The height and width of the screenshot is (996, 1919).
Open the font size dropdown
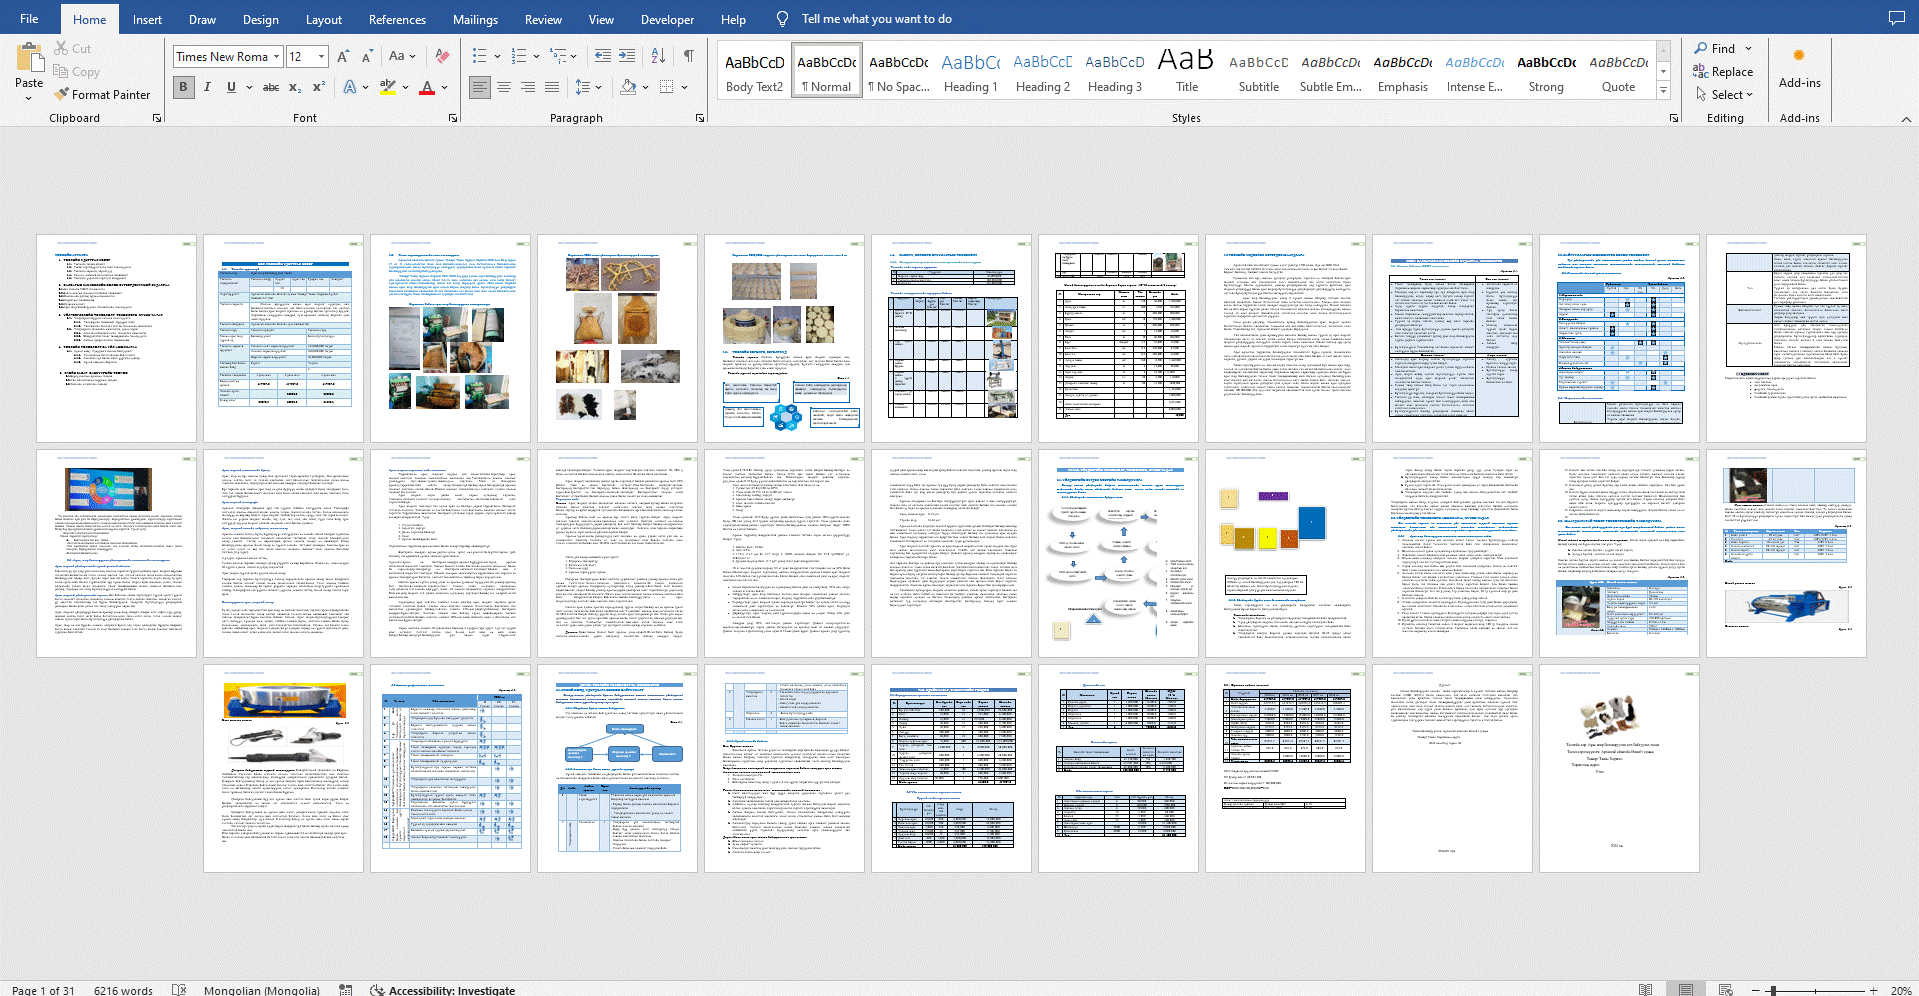coord(321,57)
